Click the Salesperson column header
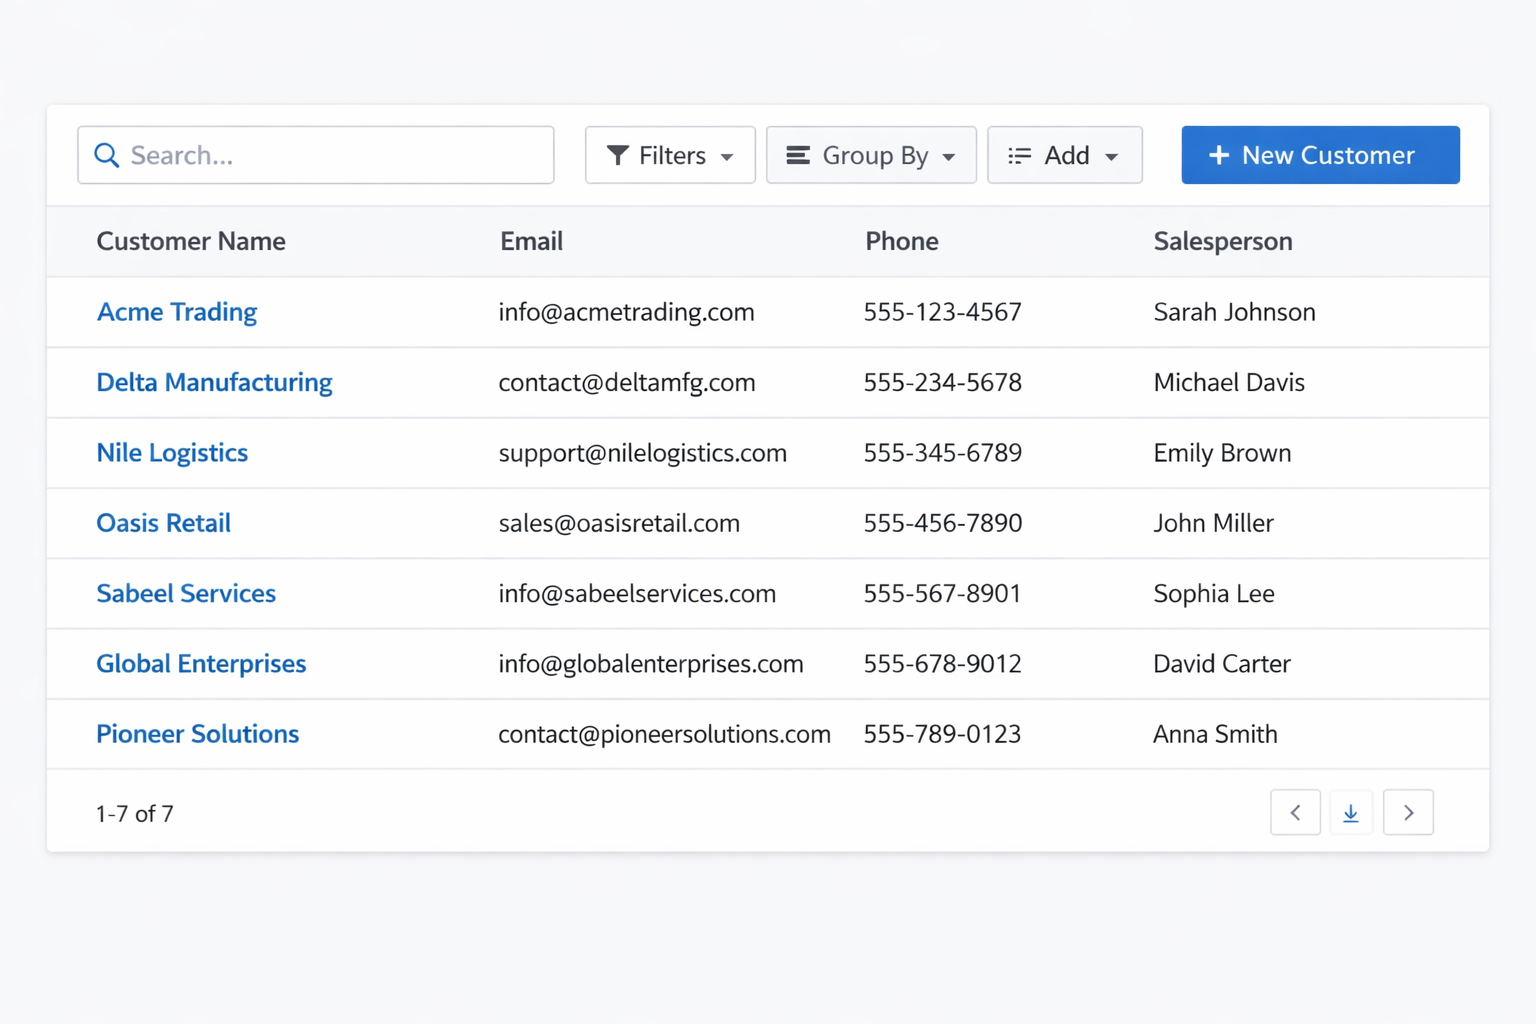The width and height of the screenshot is (1536, 1024). coord(1223,241)
